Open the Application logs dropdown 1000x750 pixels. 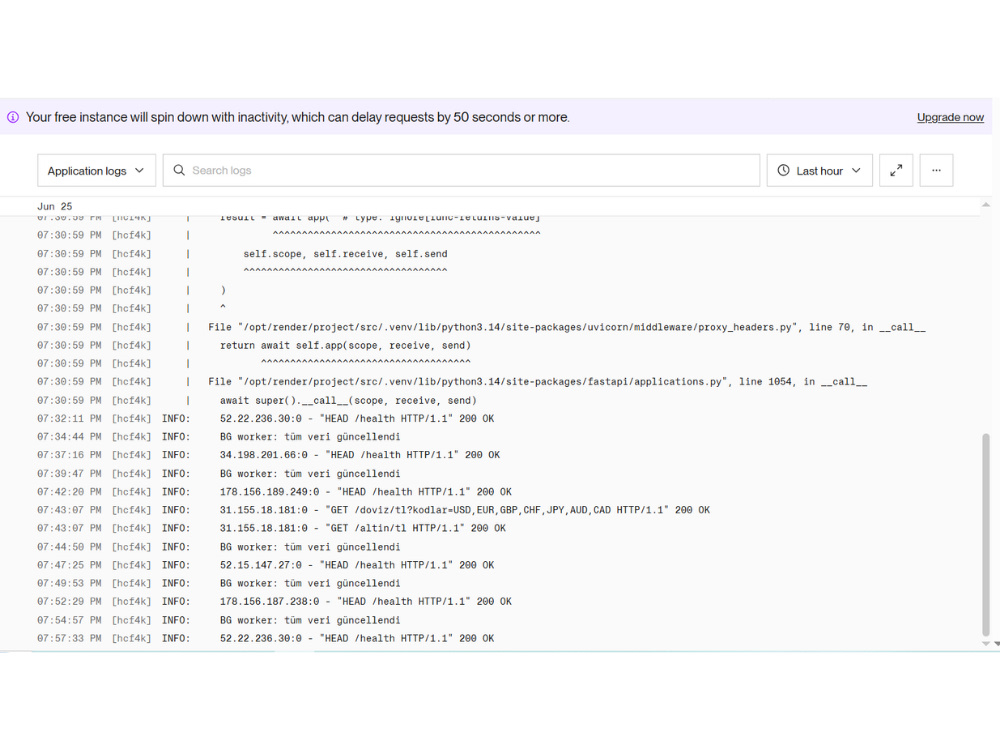coord(96,170)
